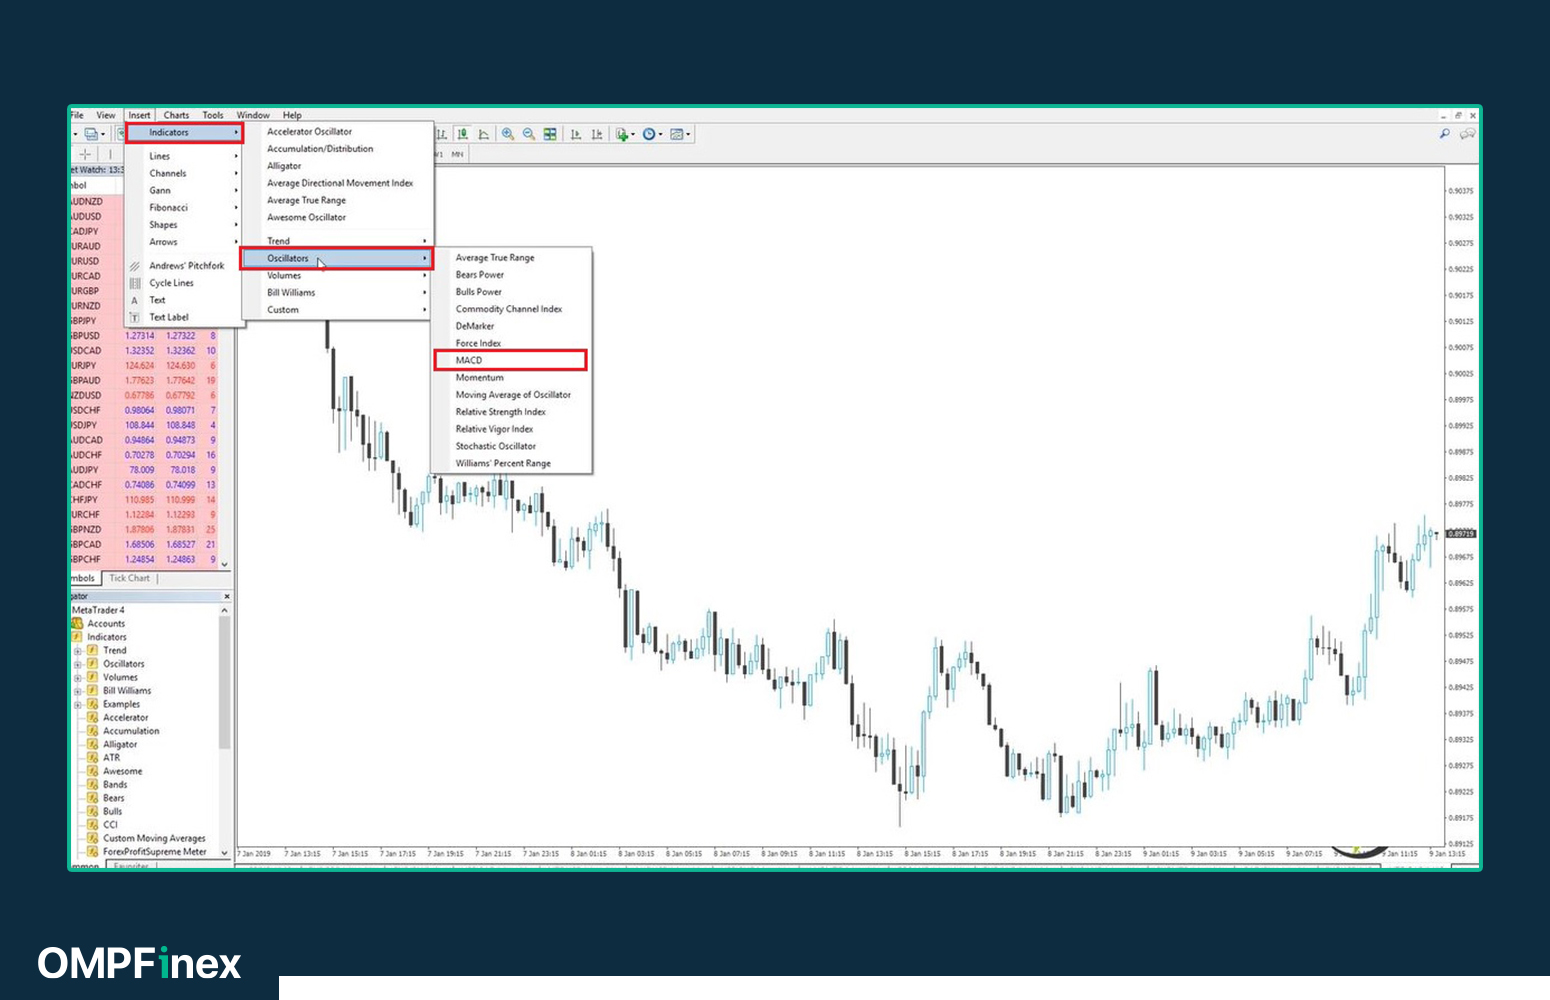Click the Periodicity clock icon
Viewport: 1550px width, 1000px height.
649,134
